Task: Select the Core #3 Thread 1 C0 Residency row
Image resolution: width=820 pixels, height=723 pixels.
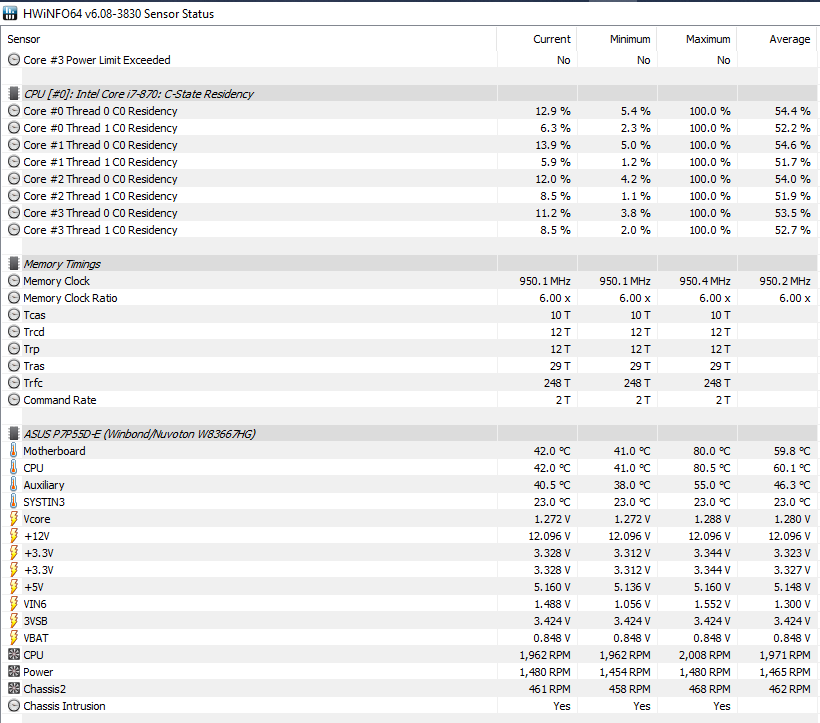Action: pos(409,230)
